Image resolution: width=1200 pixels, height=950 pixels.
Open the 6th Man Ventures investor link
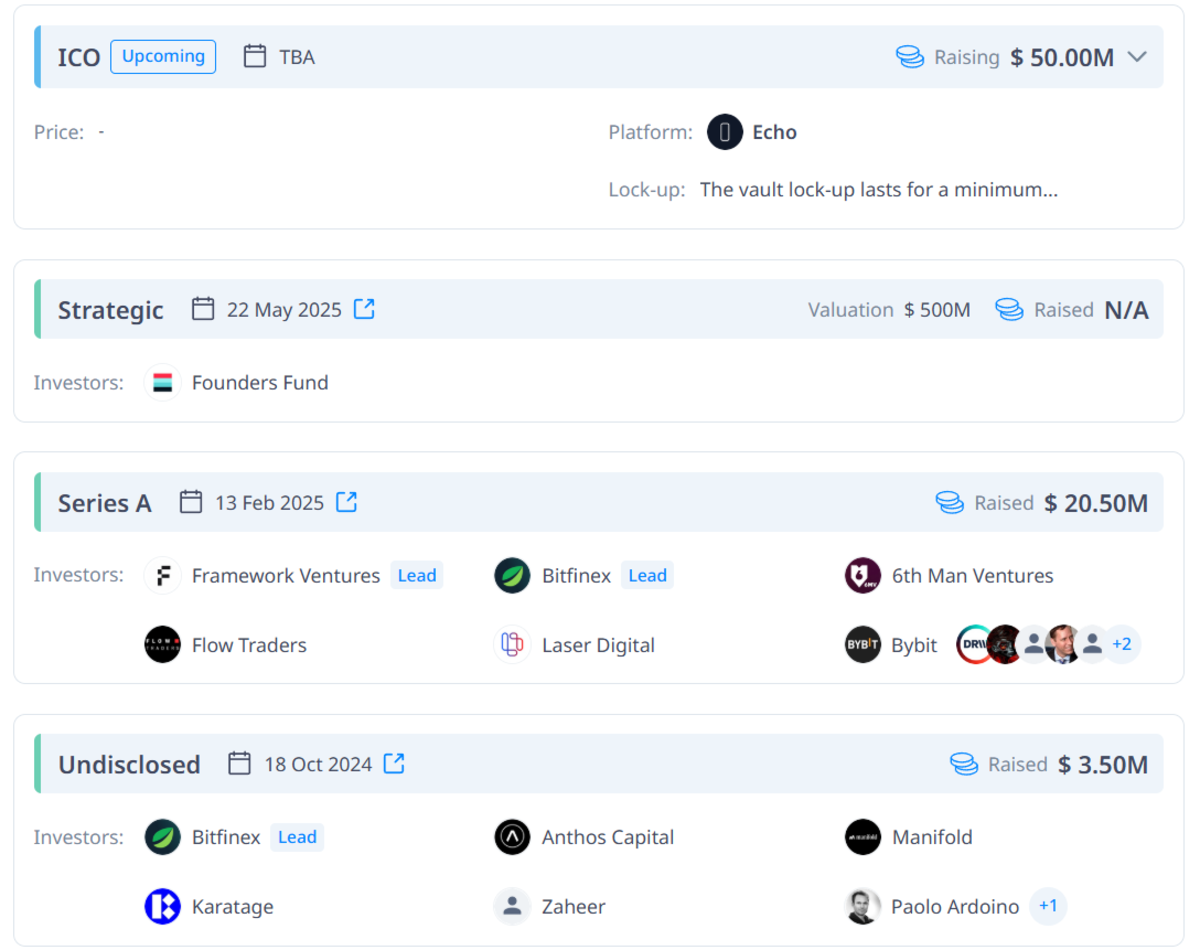[x=973, y=575]
